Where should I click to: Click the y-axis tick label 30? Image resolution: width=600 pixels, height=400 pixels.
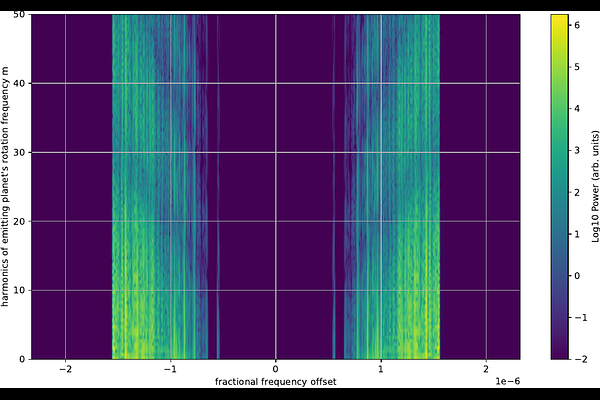click(x=21, y=153)
